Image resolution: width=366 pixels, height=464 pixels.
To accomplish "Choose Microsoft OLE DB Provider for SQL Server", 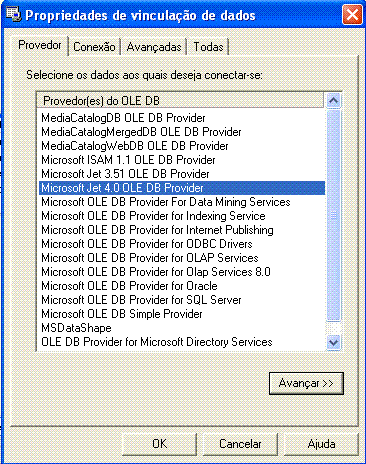I will (141, 300).
